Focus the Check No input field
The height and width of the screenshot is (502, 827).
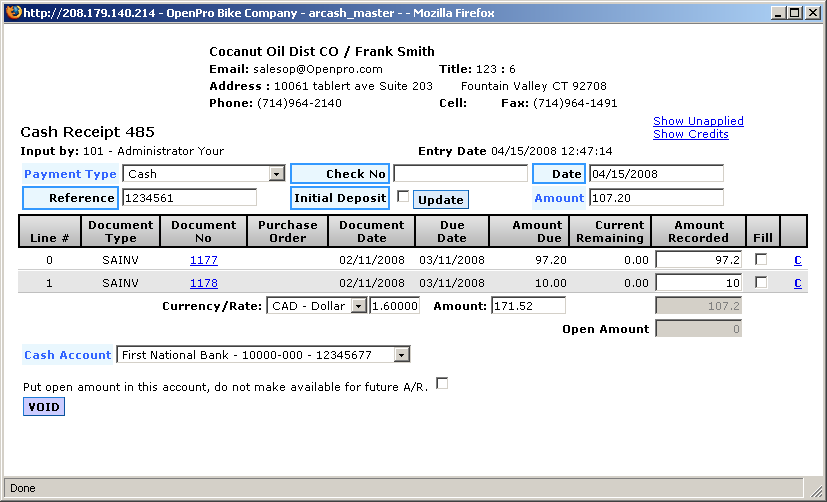460,174
